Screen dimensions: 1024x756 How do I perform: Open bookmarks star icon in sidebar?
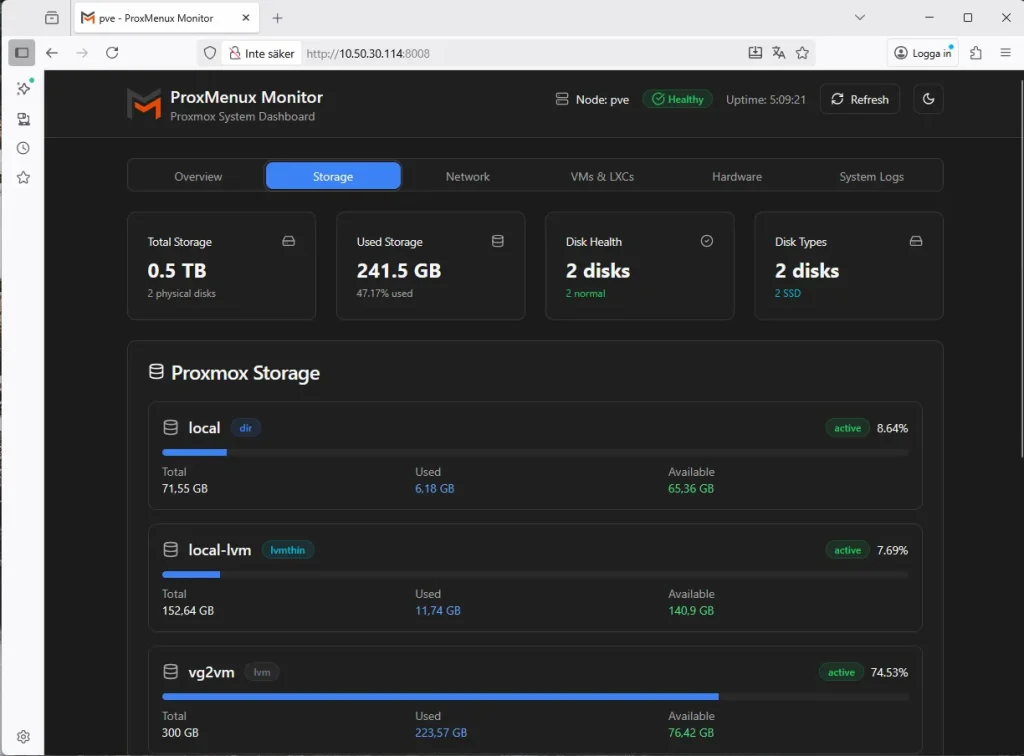click(x=23, y=177)
